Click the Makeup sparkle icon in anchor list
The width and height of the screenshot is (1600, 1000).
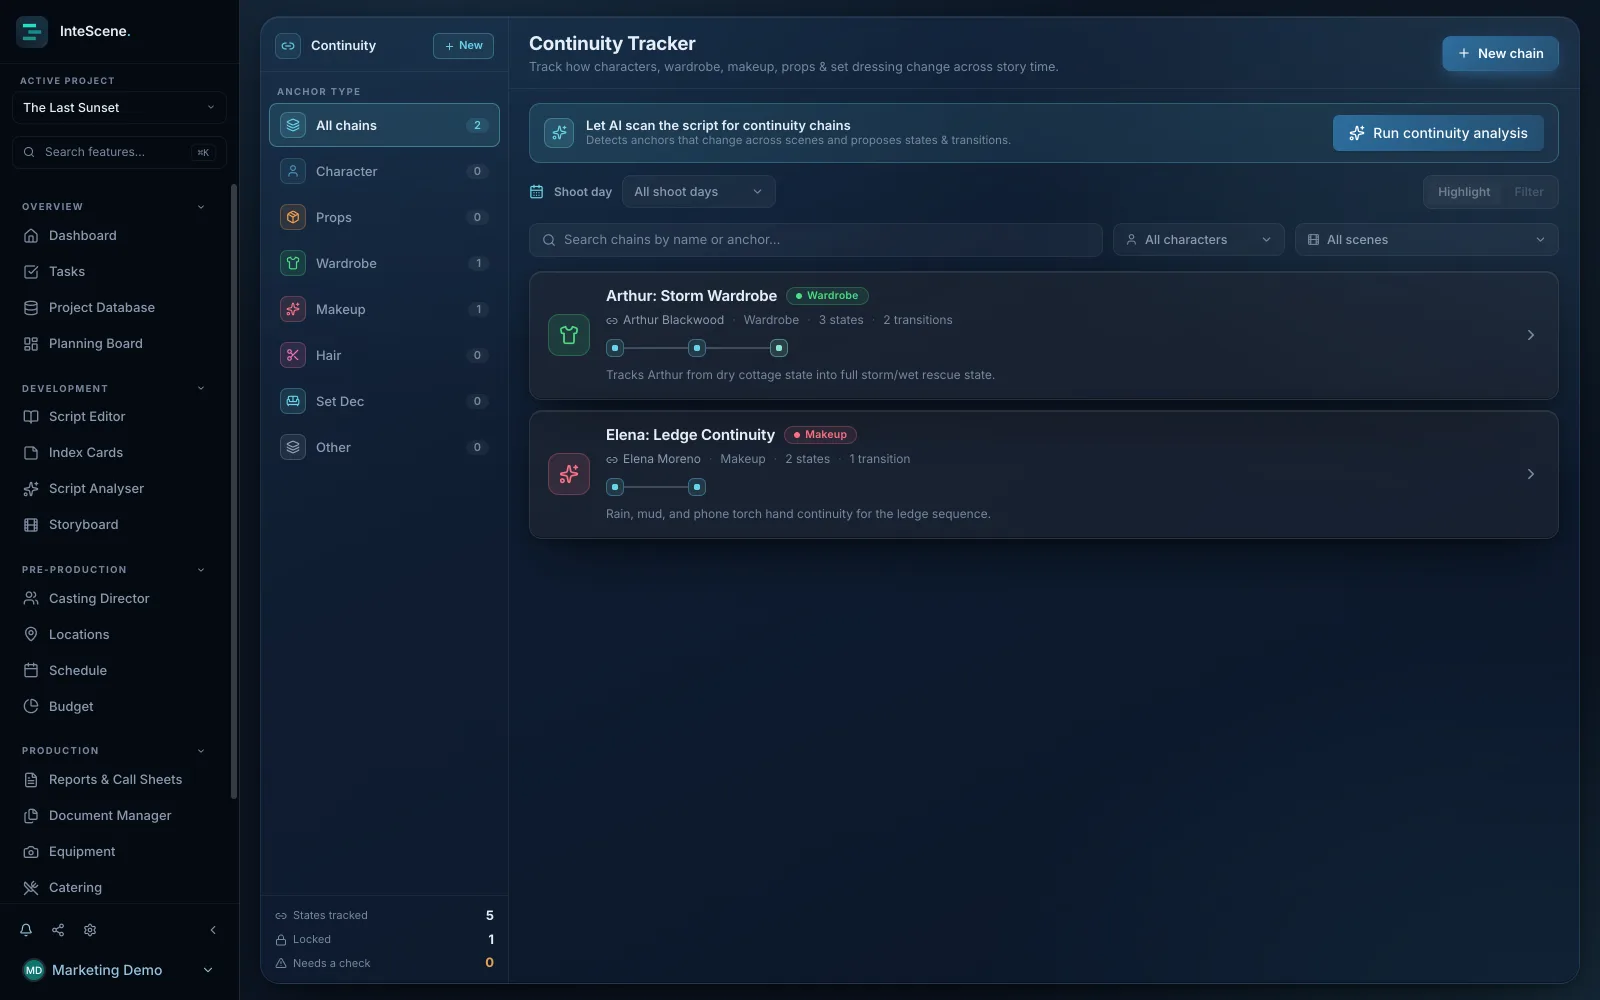tap(293, 309)
